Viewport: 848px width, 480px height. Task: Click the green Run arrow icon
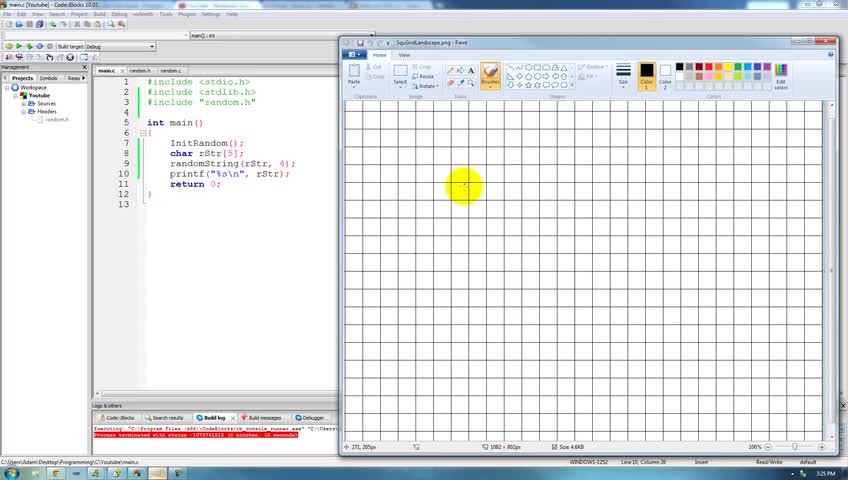19,46
